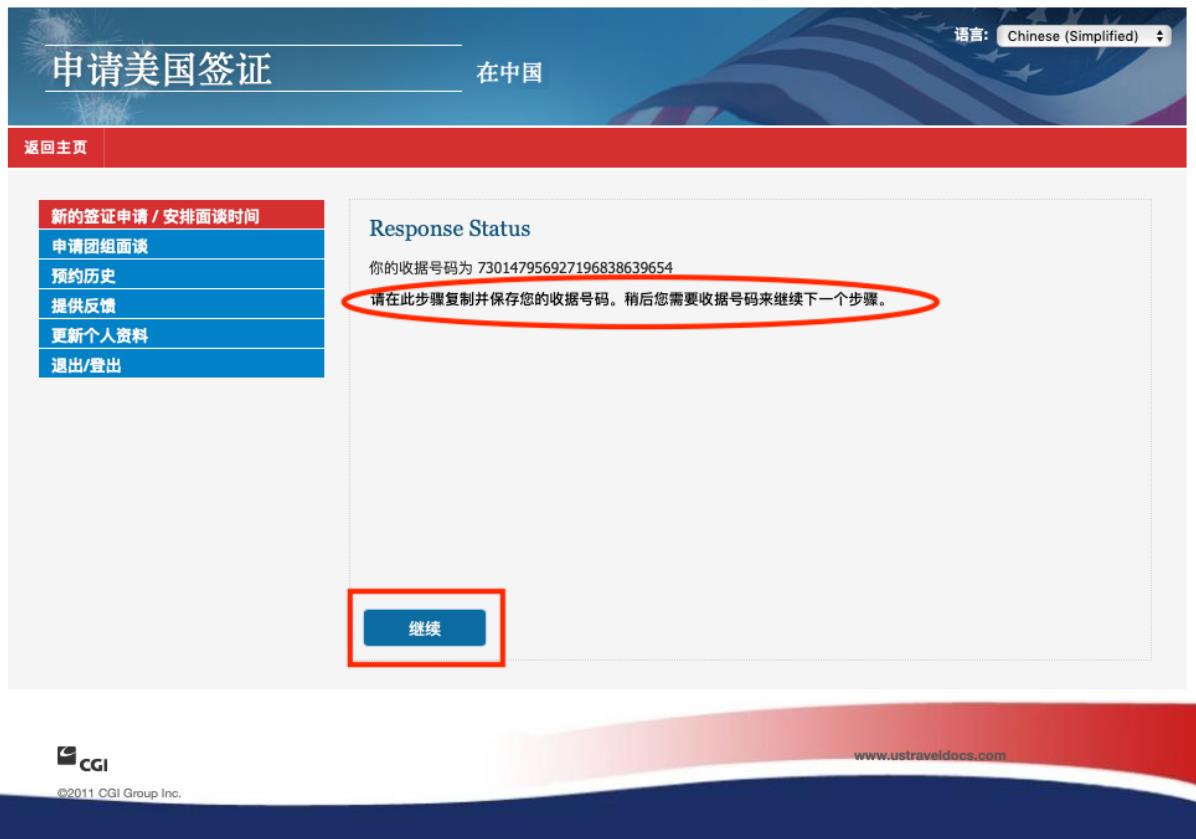1196x839 pixels.
Task: Click the 在中国 header text
Action: point(509,76)
